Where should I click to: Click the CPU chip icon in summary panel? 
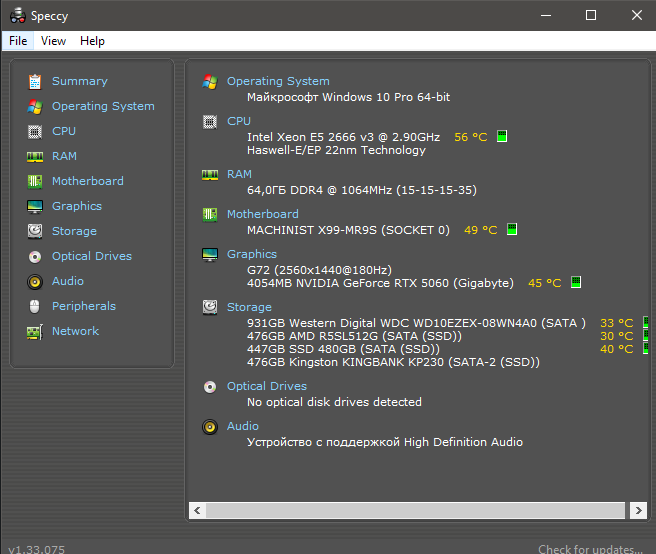tap(210, 122)
